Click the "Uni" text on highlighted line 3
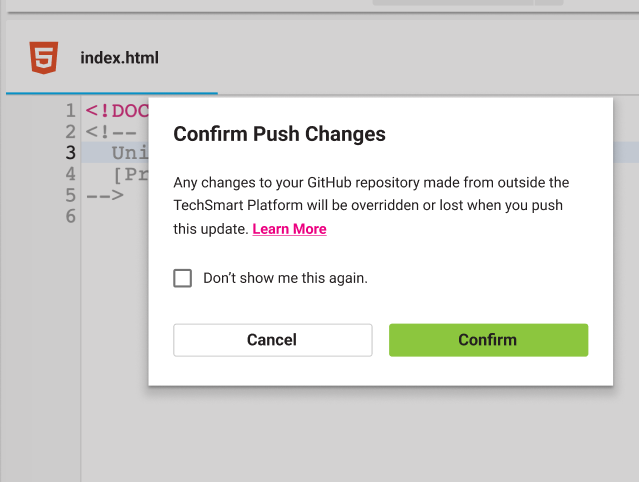Image resolution: width=639 pixels, height=482 pixels. coord(130,153)
